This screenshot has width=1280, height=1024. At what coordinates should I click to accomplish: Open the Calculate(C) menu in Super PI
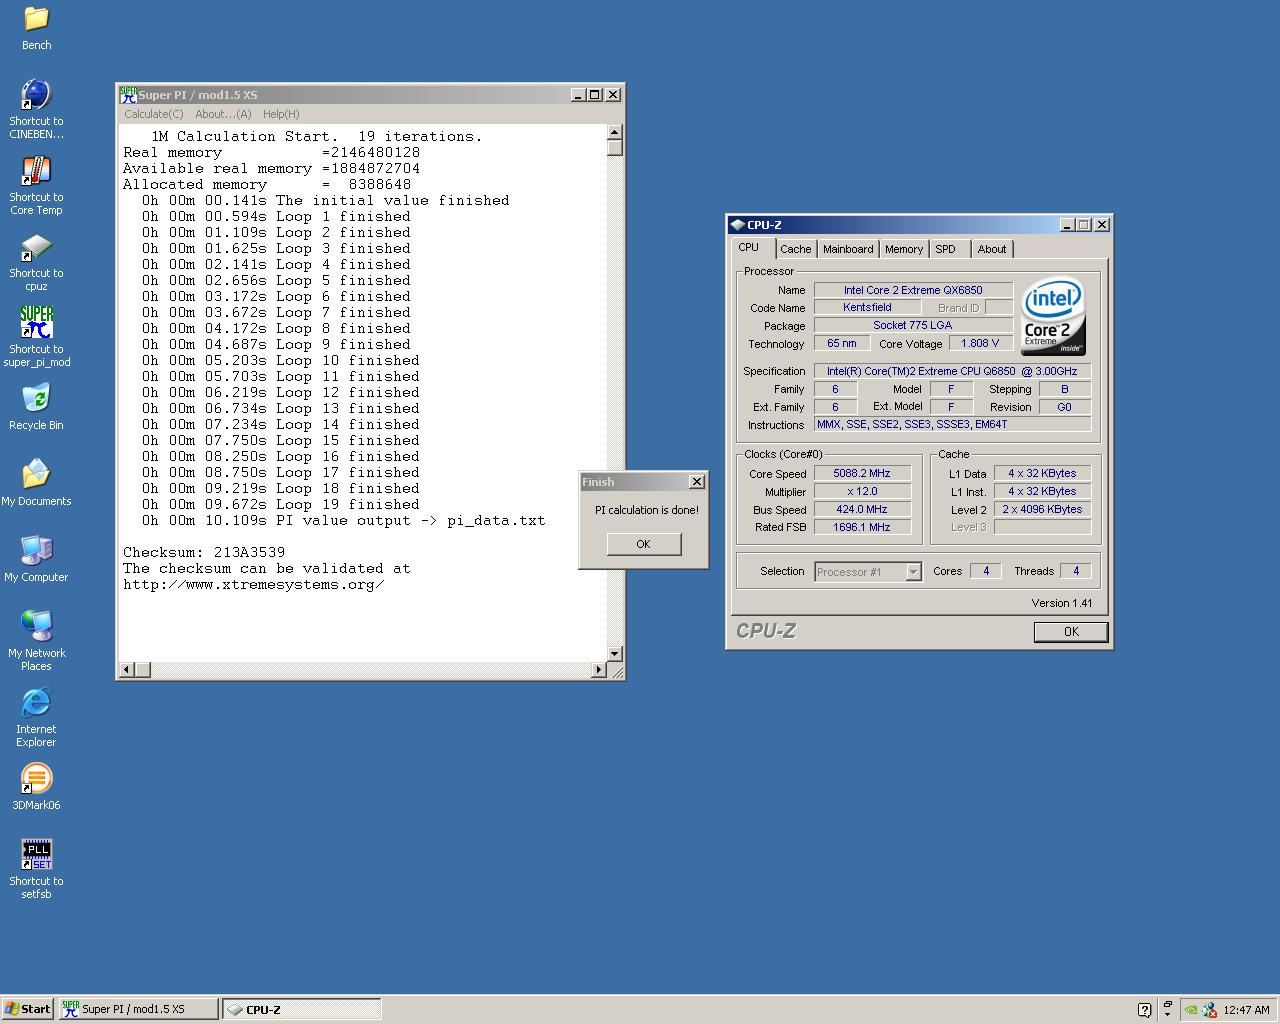pos(154,114)
